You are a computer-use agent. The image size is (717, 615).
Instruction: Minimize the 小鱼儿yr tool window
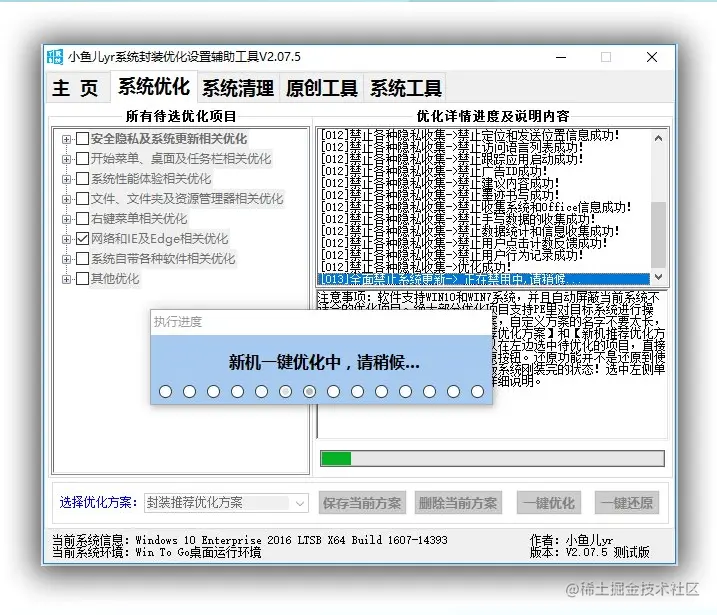pos(561,57)
